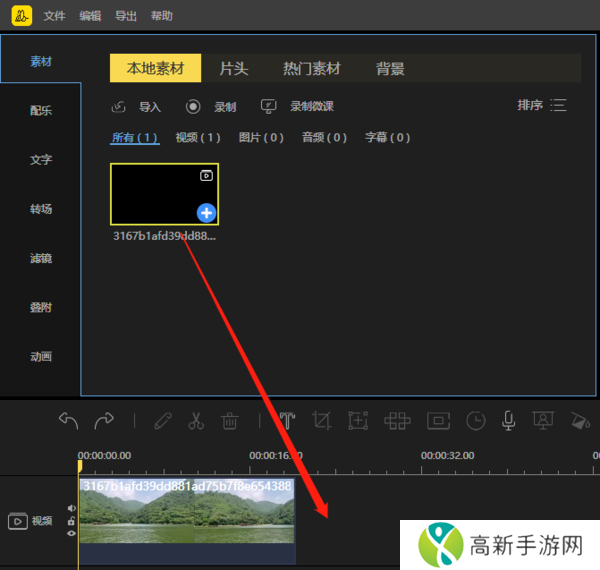Open the 排序 sort dropdown
Viewport: 600px width, 570px height.
[541, 106]
